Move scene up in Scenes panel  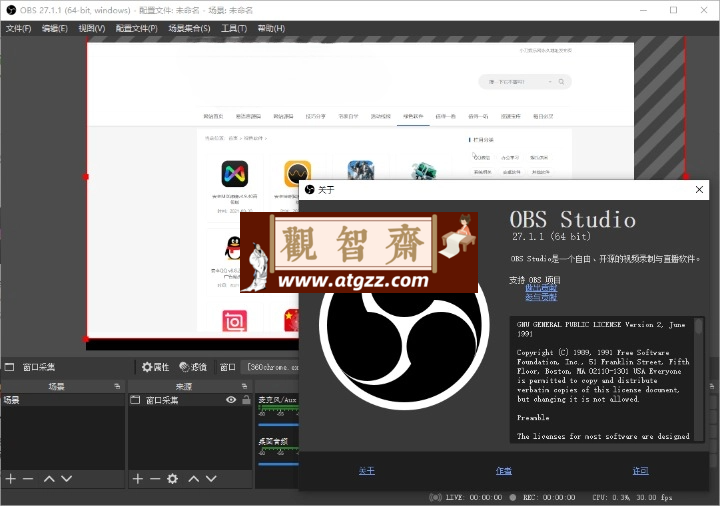pos(49,479)
